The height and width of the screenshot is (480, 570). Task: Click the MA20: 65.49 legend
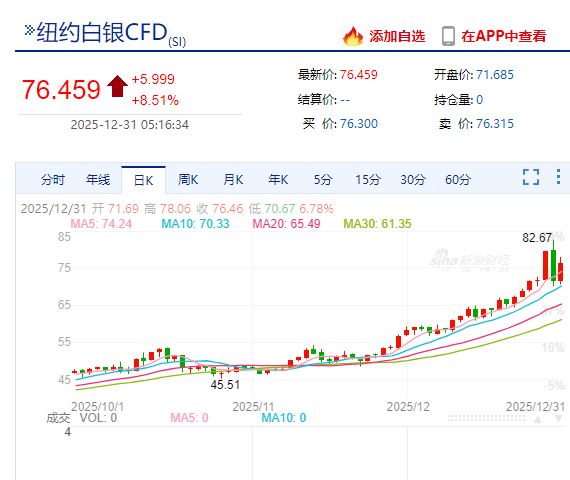286,224
